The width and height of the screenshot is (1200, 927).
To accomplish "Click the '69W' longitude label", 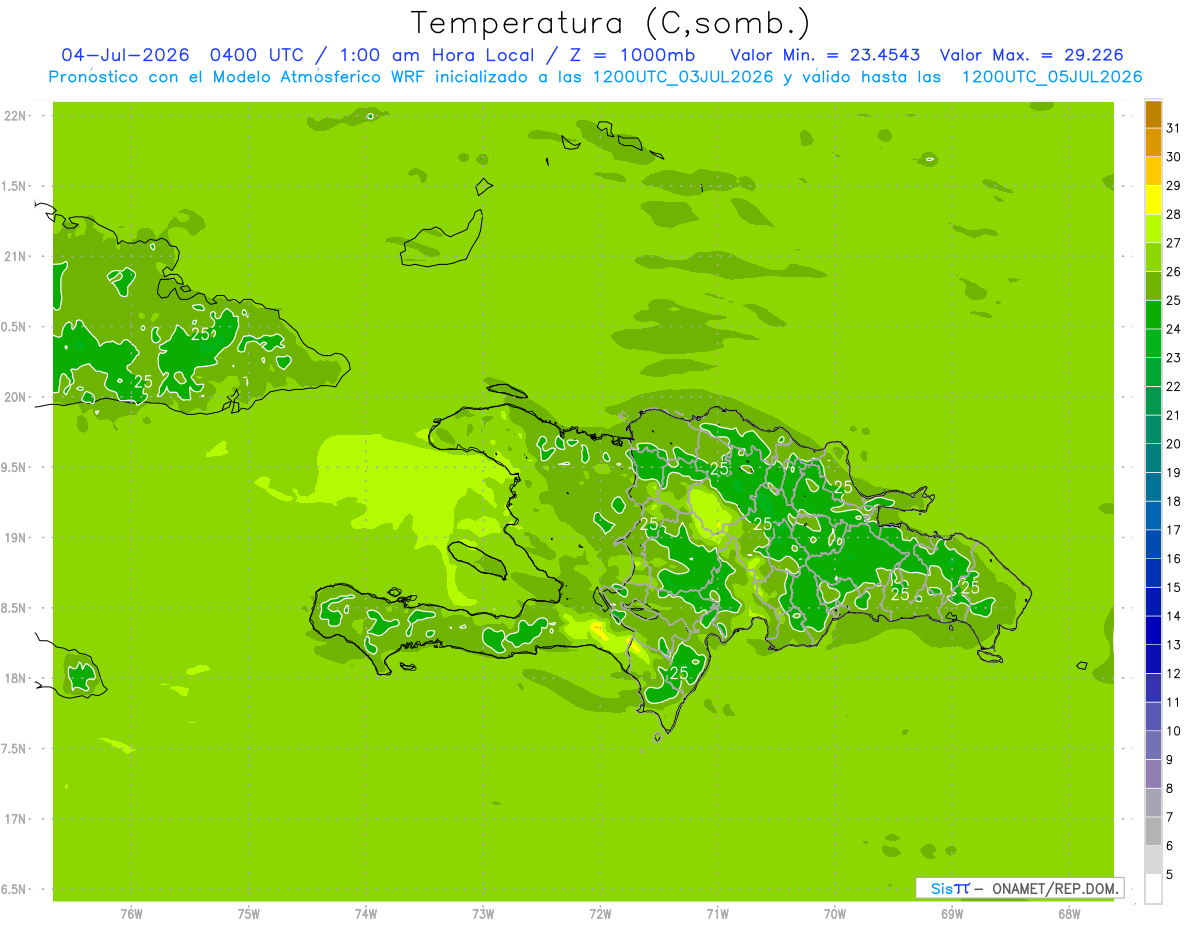I will [952, 914].
